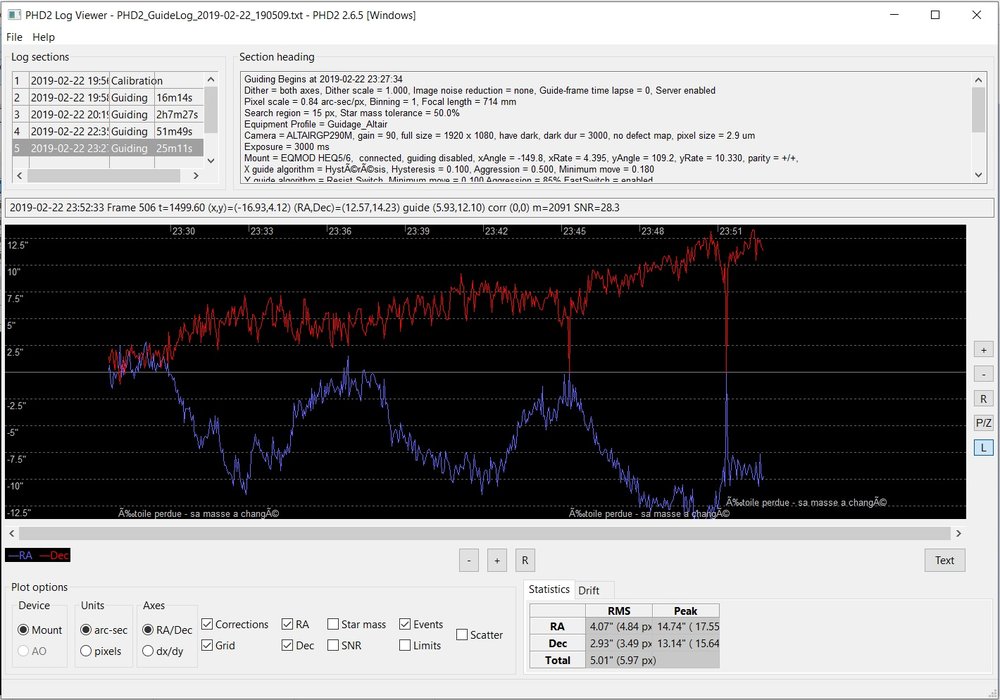1000x700 pixels.
Task: Click log sections scroll right arrow
Action: [196, 175]
